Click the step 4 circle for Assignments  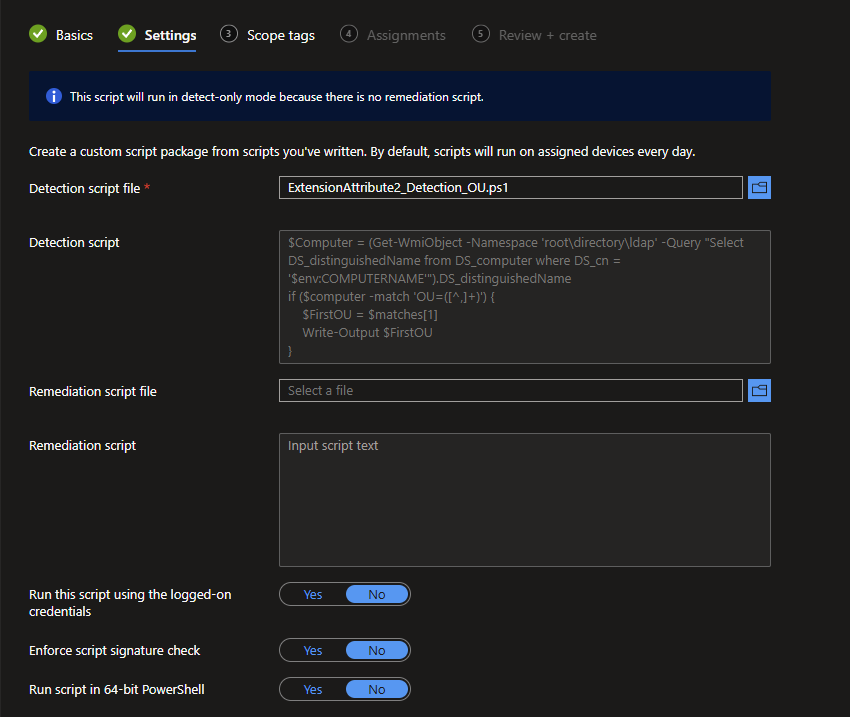[x=349, y=35]
